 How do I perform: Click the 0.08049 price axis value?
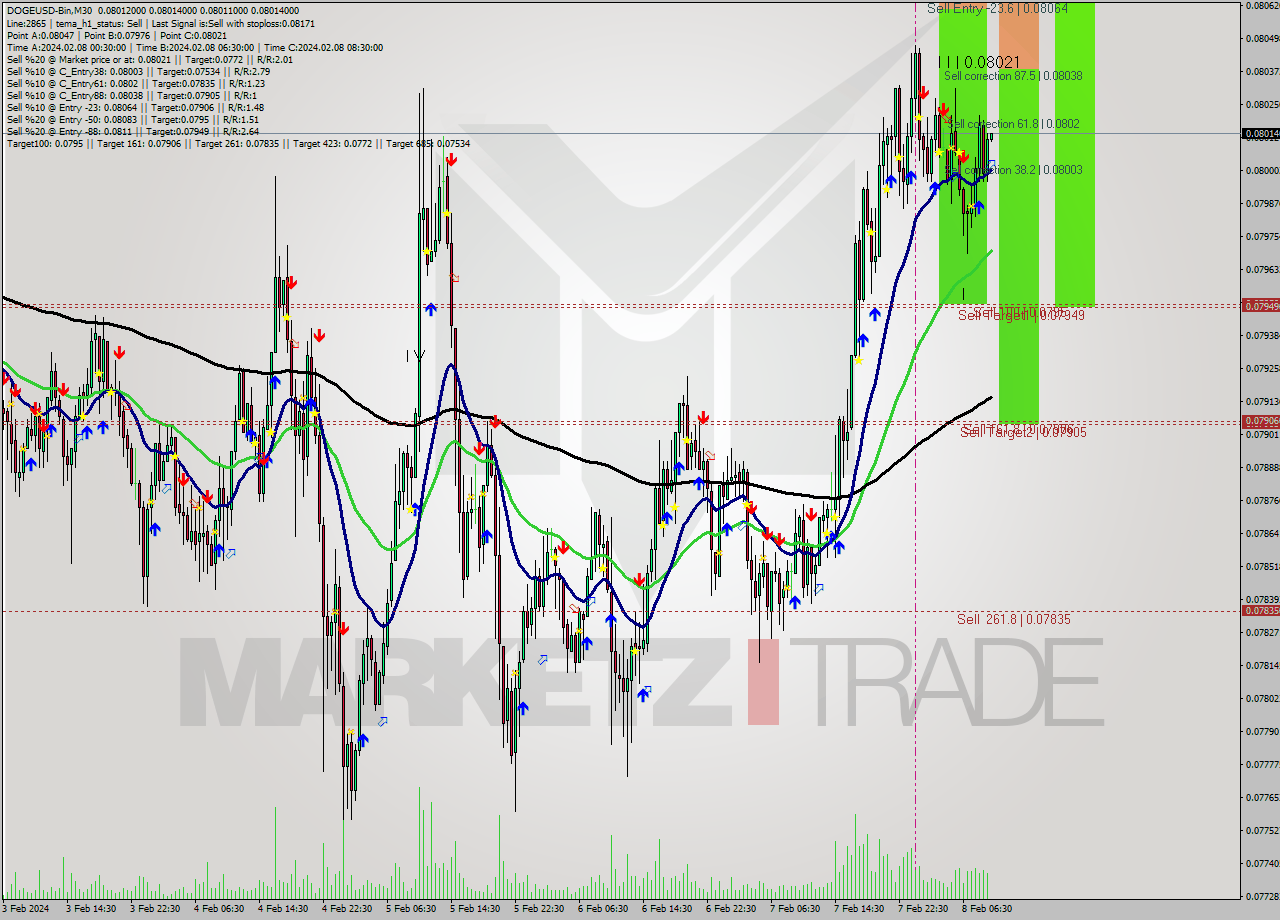coord(1261,39)
